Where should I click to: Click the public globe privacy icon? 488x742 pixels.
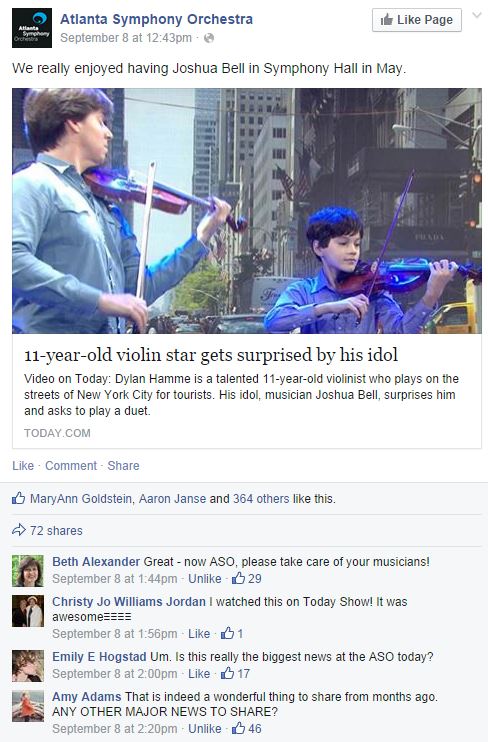(x=209, y=38)
